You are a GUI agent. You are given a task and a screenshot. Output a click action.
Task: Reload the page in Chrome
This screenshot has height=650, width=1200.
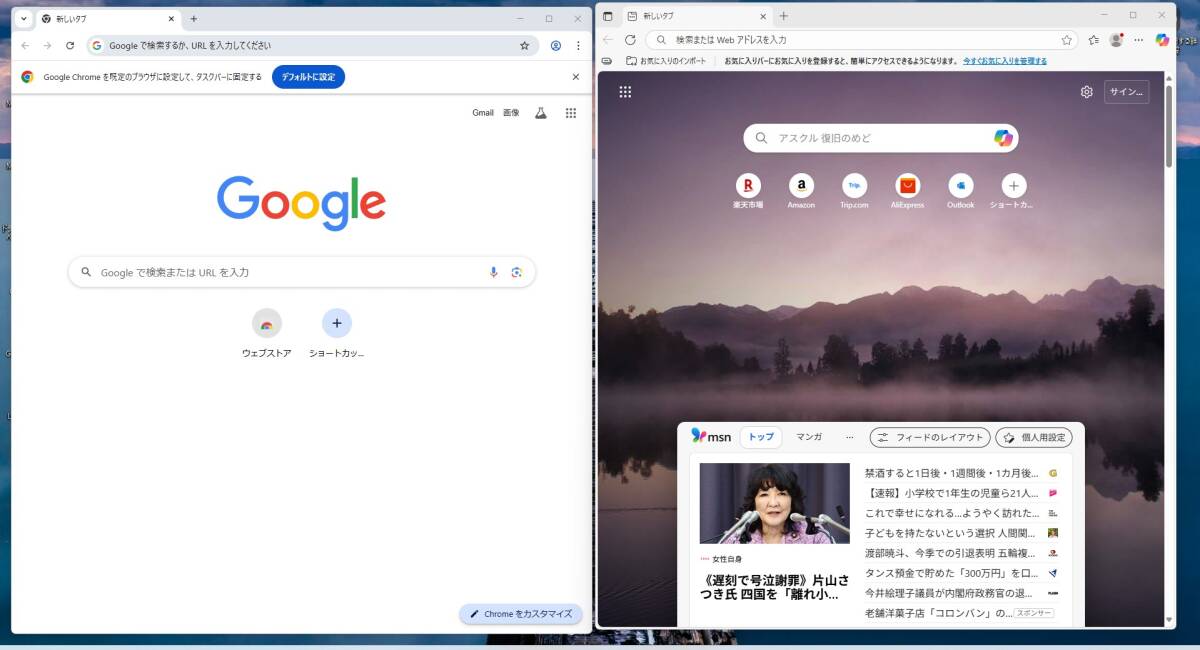(70, 45)
